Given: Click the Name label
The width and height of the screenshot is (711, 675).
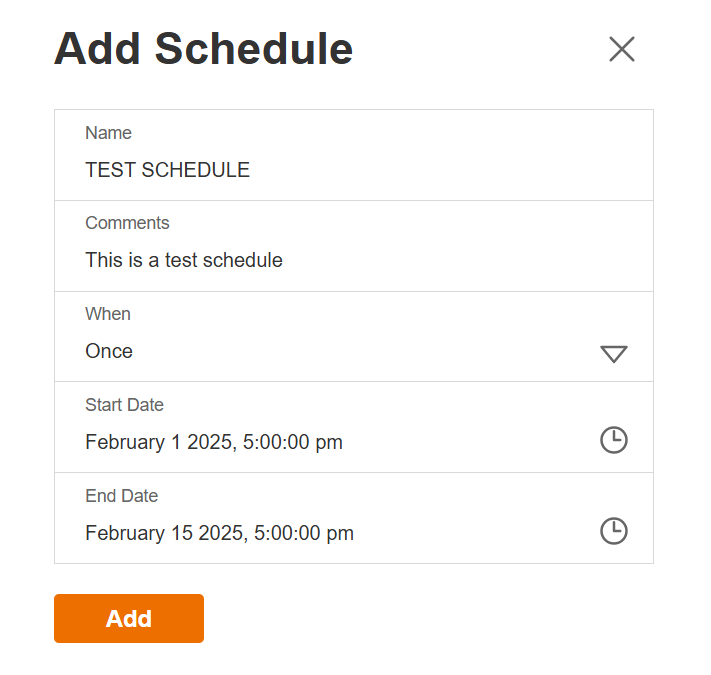Looking at the screenshot, I should (x=108, y=133).
